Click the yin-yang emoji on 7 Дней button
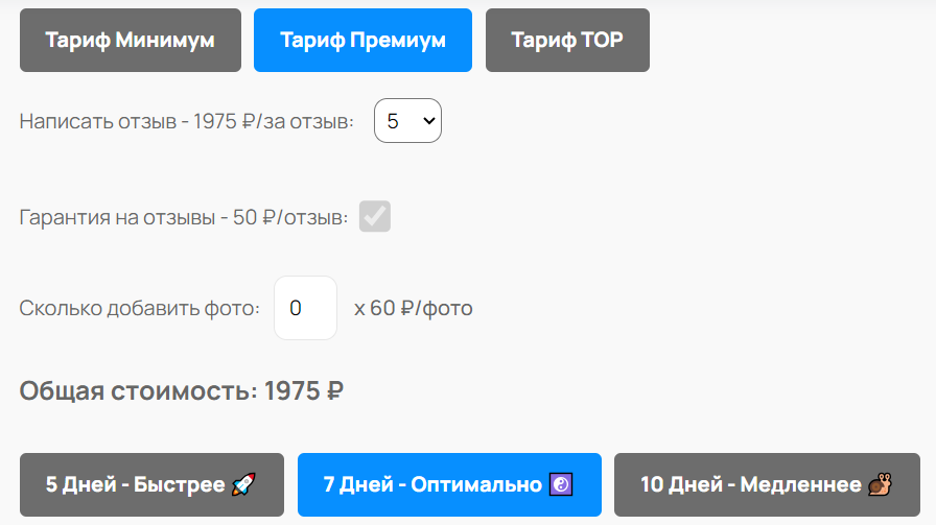Viewport: 936px width, 526px height. (561, 485)
